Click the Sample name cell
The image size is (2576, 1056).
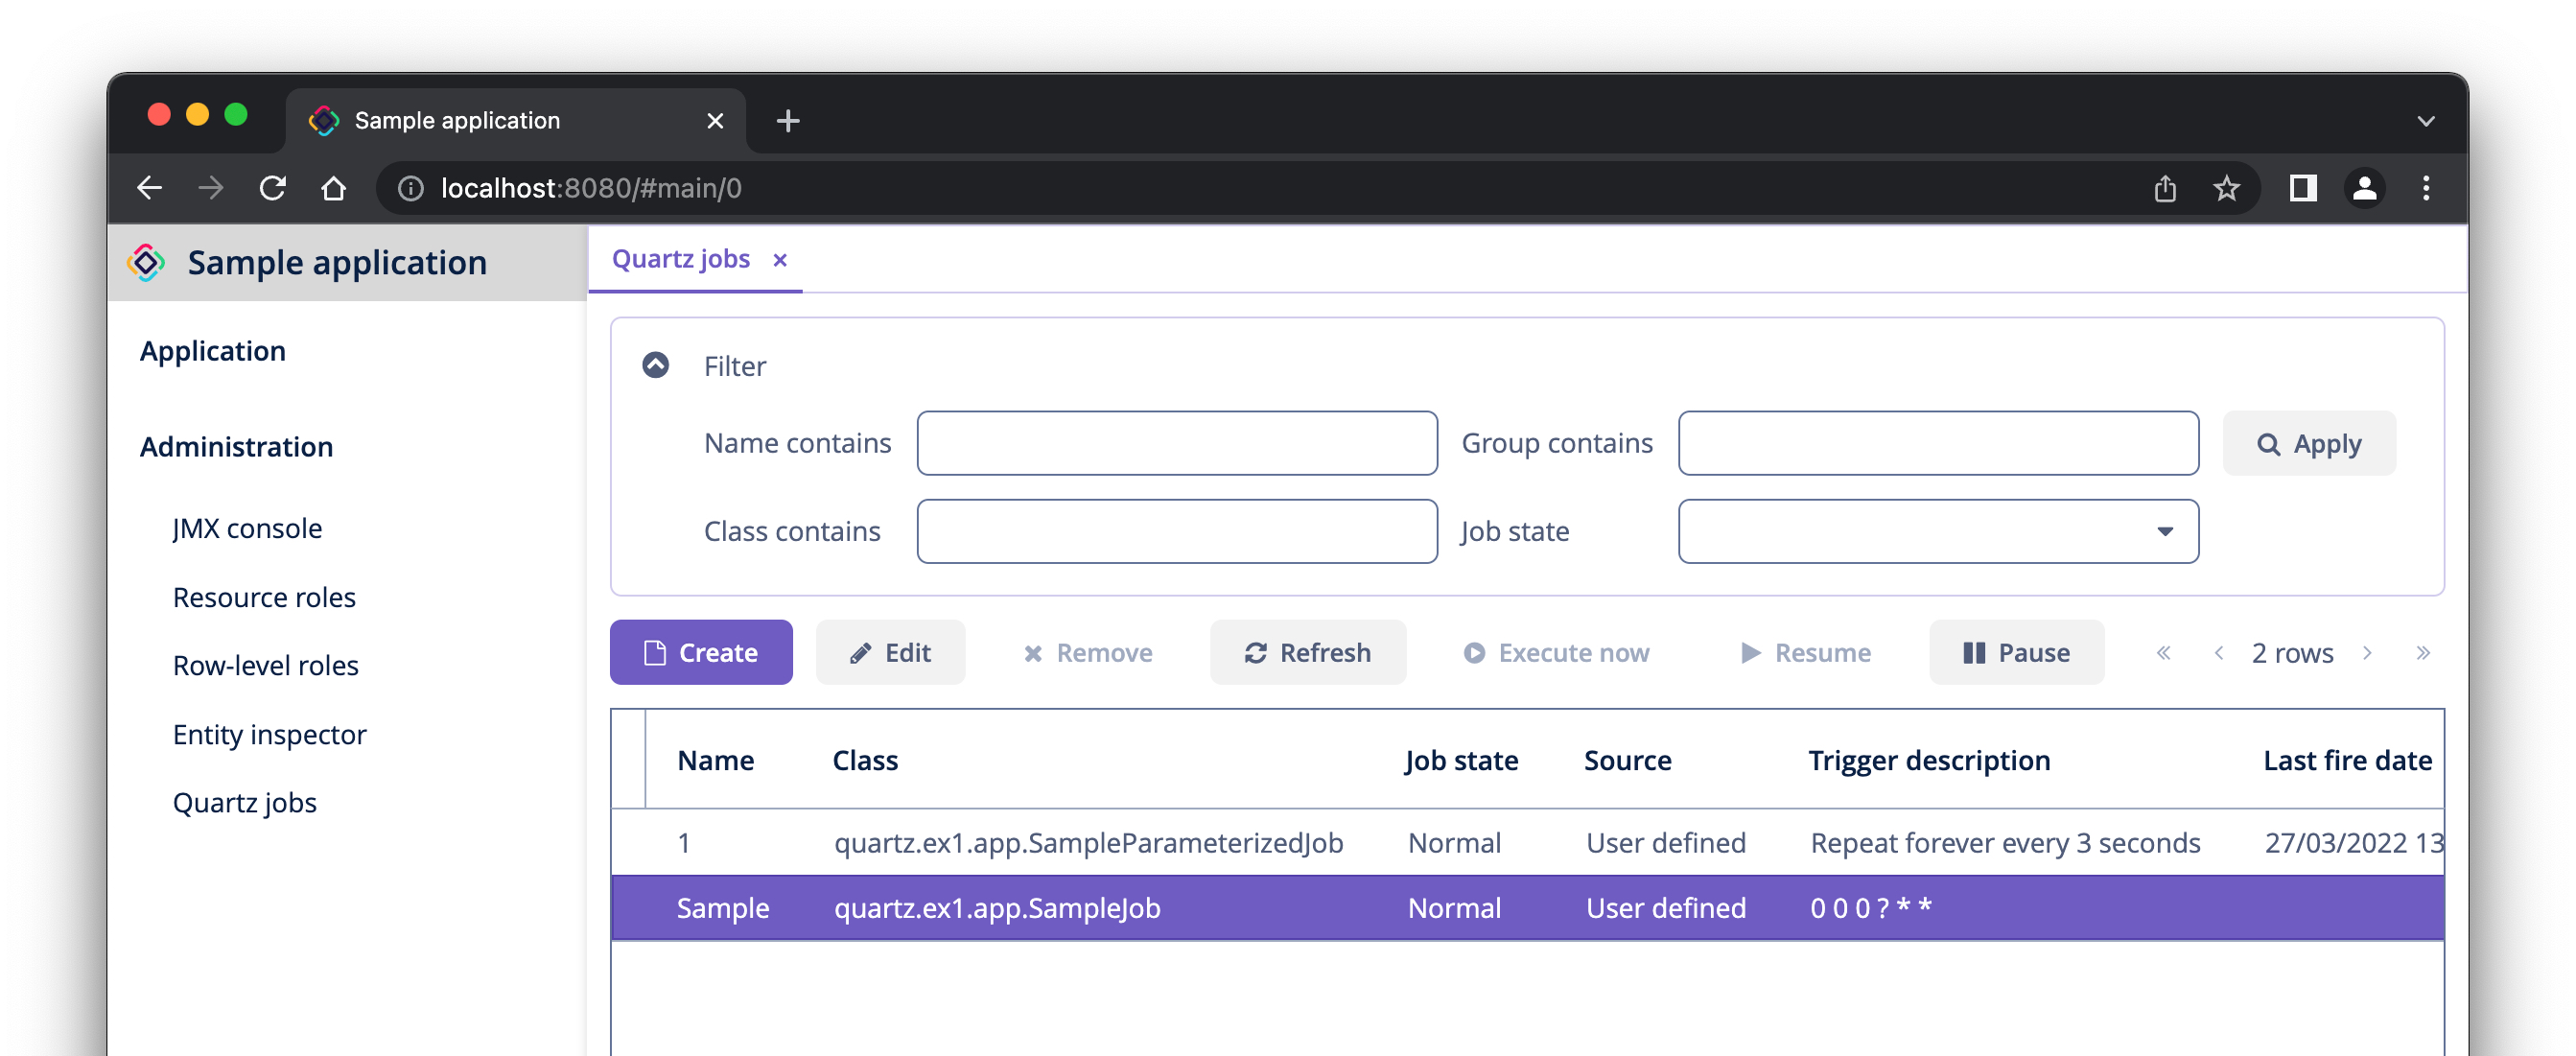(722, 908)
